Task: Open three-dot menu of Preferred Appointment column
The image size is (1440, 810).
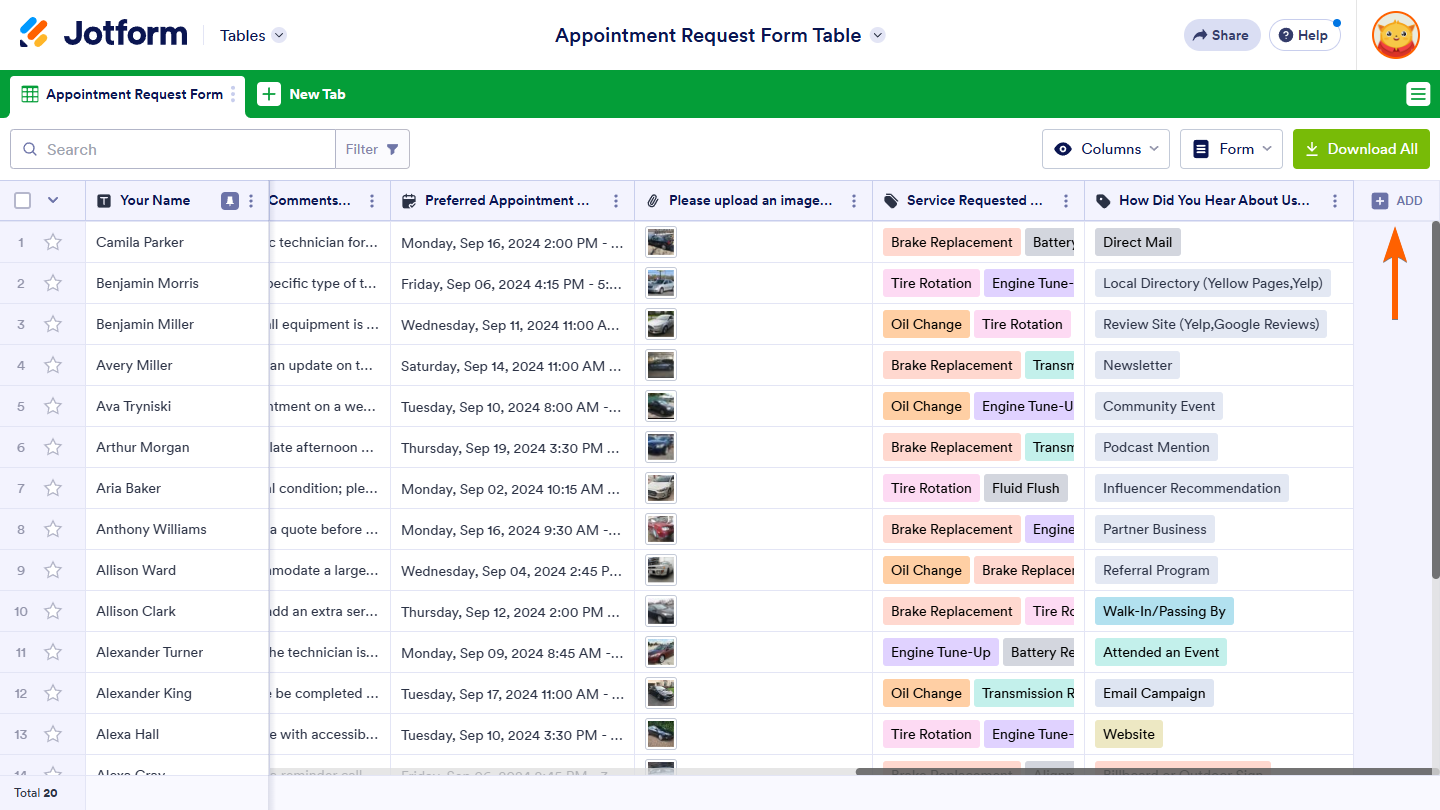Action: pyautogui.click(x=616, y=201)
